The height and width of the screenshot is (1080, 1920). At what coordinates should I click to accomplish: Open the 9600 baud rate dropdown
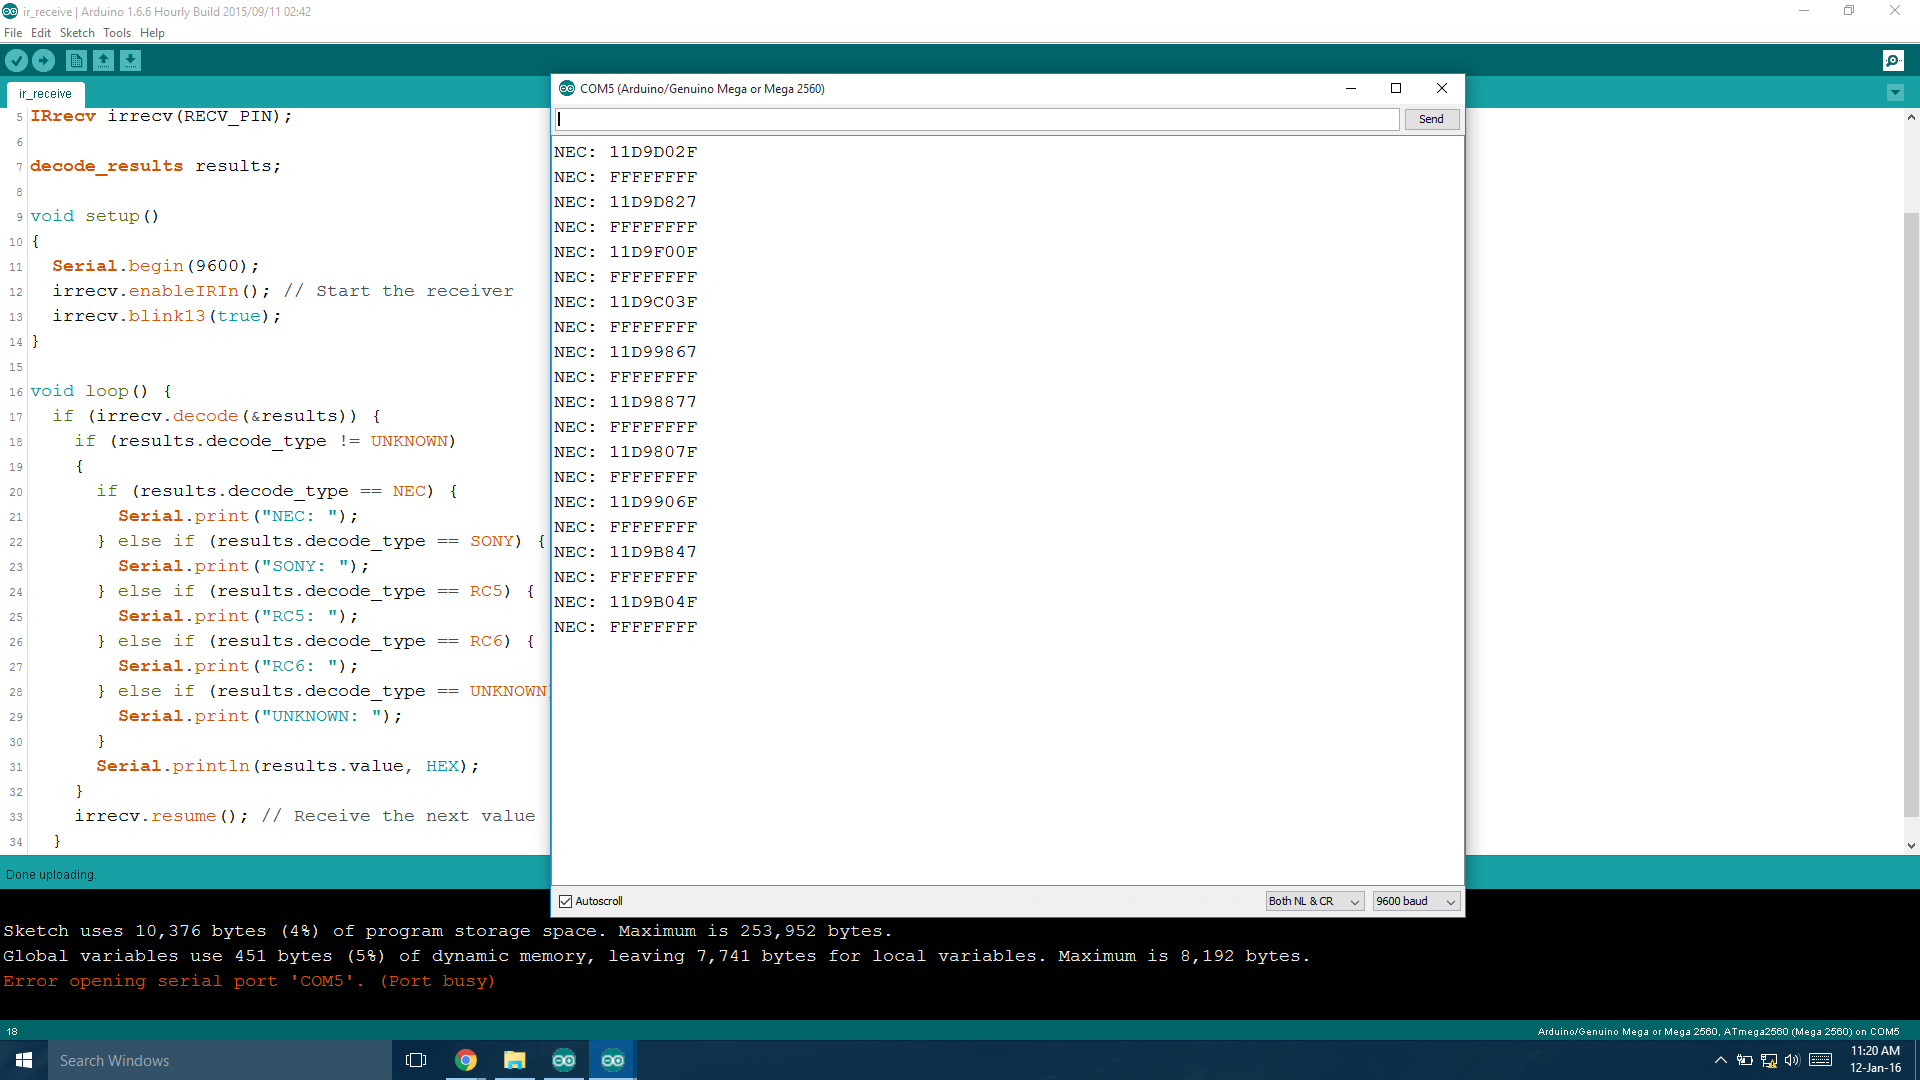[x=1416, y=901]
